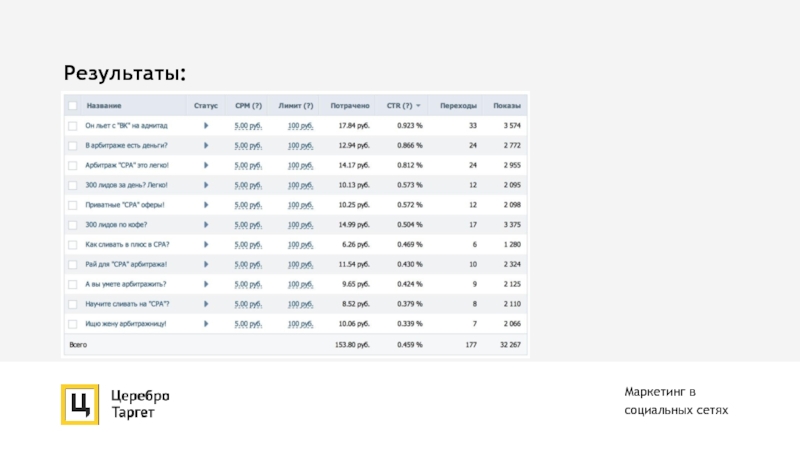Open limit value for "Научите сливать на CPA?"
Screen dimensions: 800x450
(x=300, y=304)
